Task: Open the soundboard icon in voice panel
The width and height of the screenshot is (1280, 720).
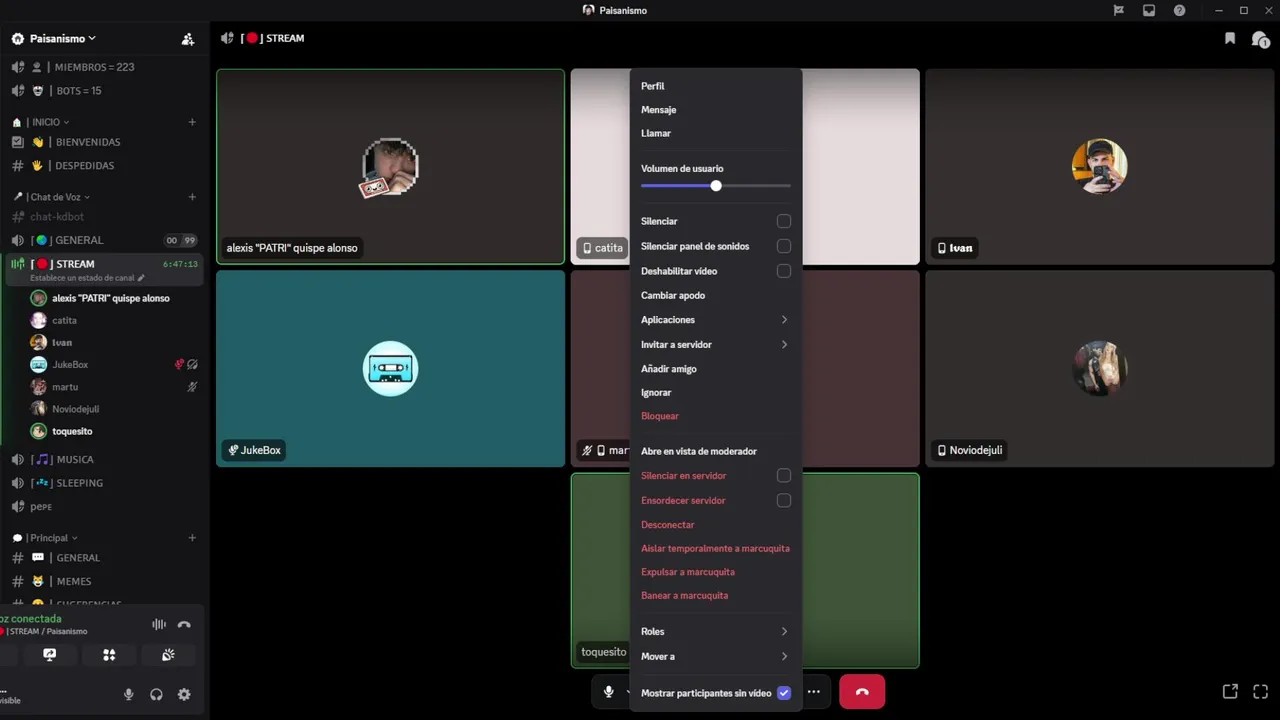Action: pos(168,655)
